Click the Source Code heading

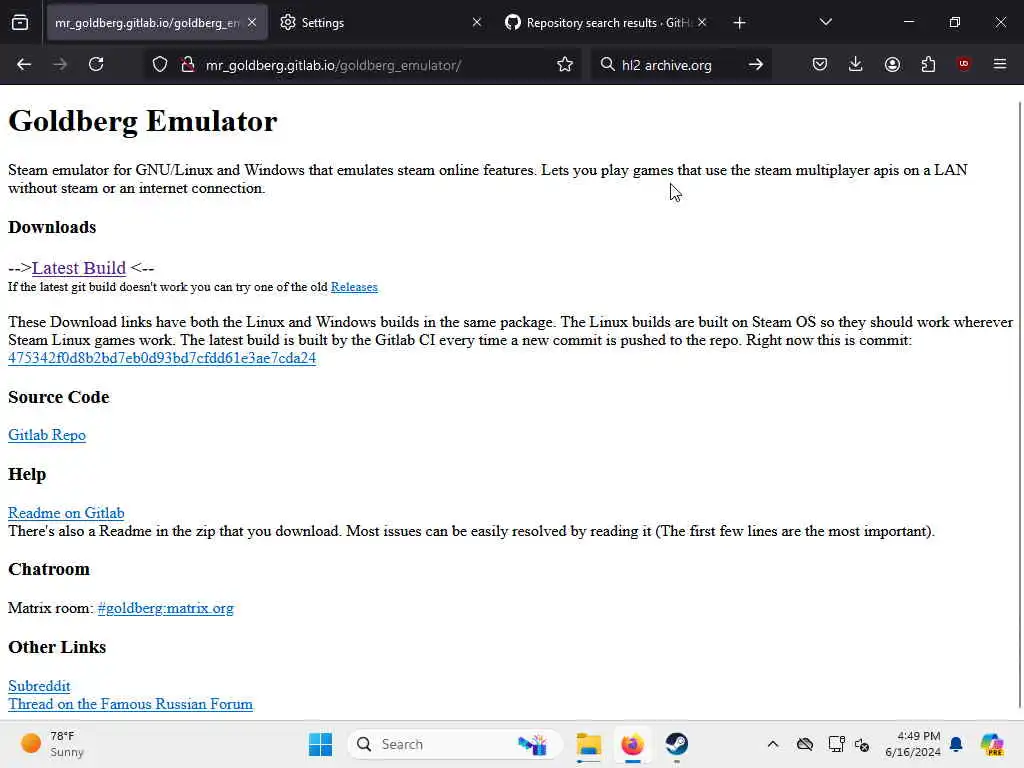tap(59, 397)
